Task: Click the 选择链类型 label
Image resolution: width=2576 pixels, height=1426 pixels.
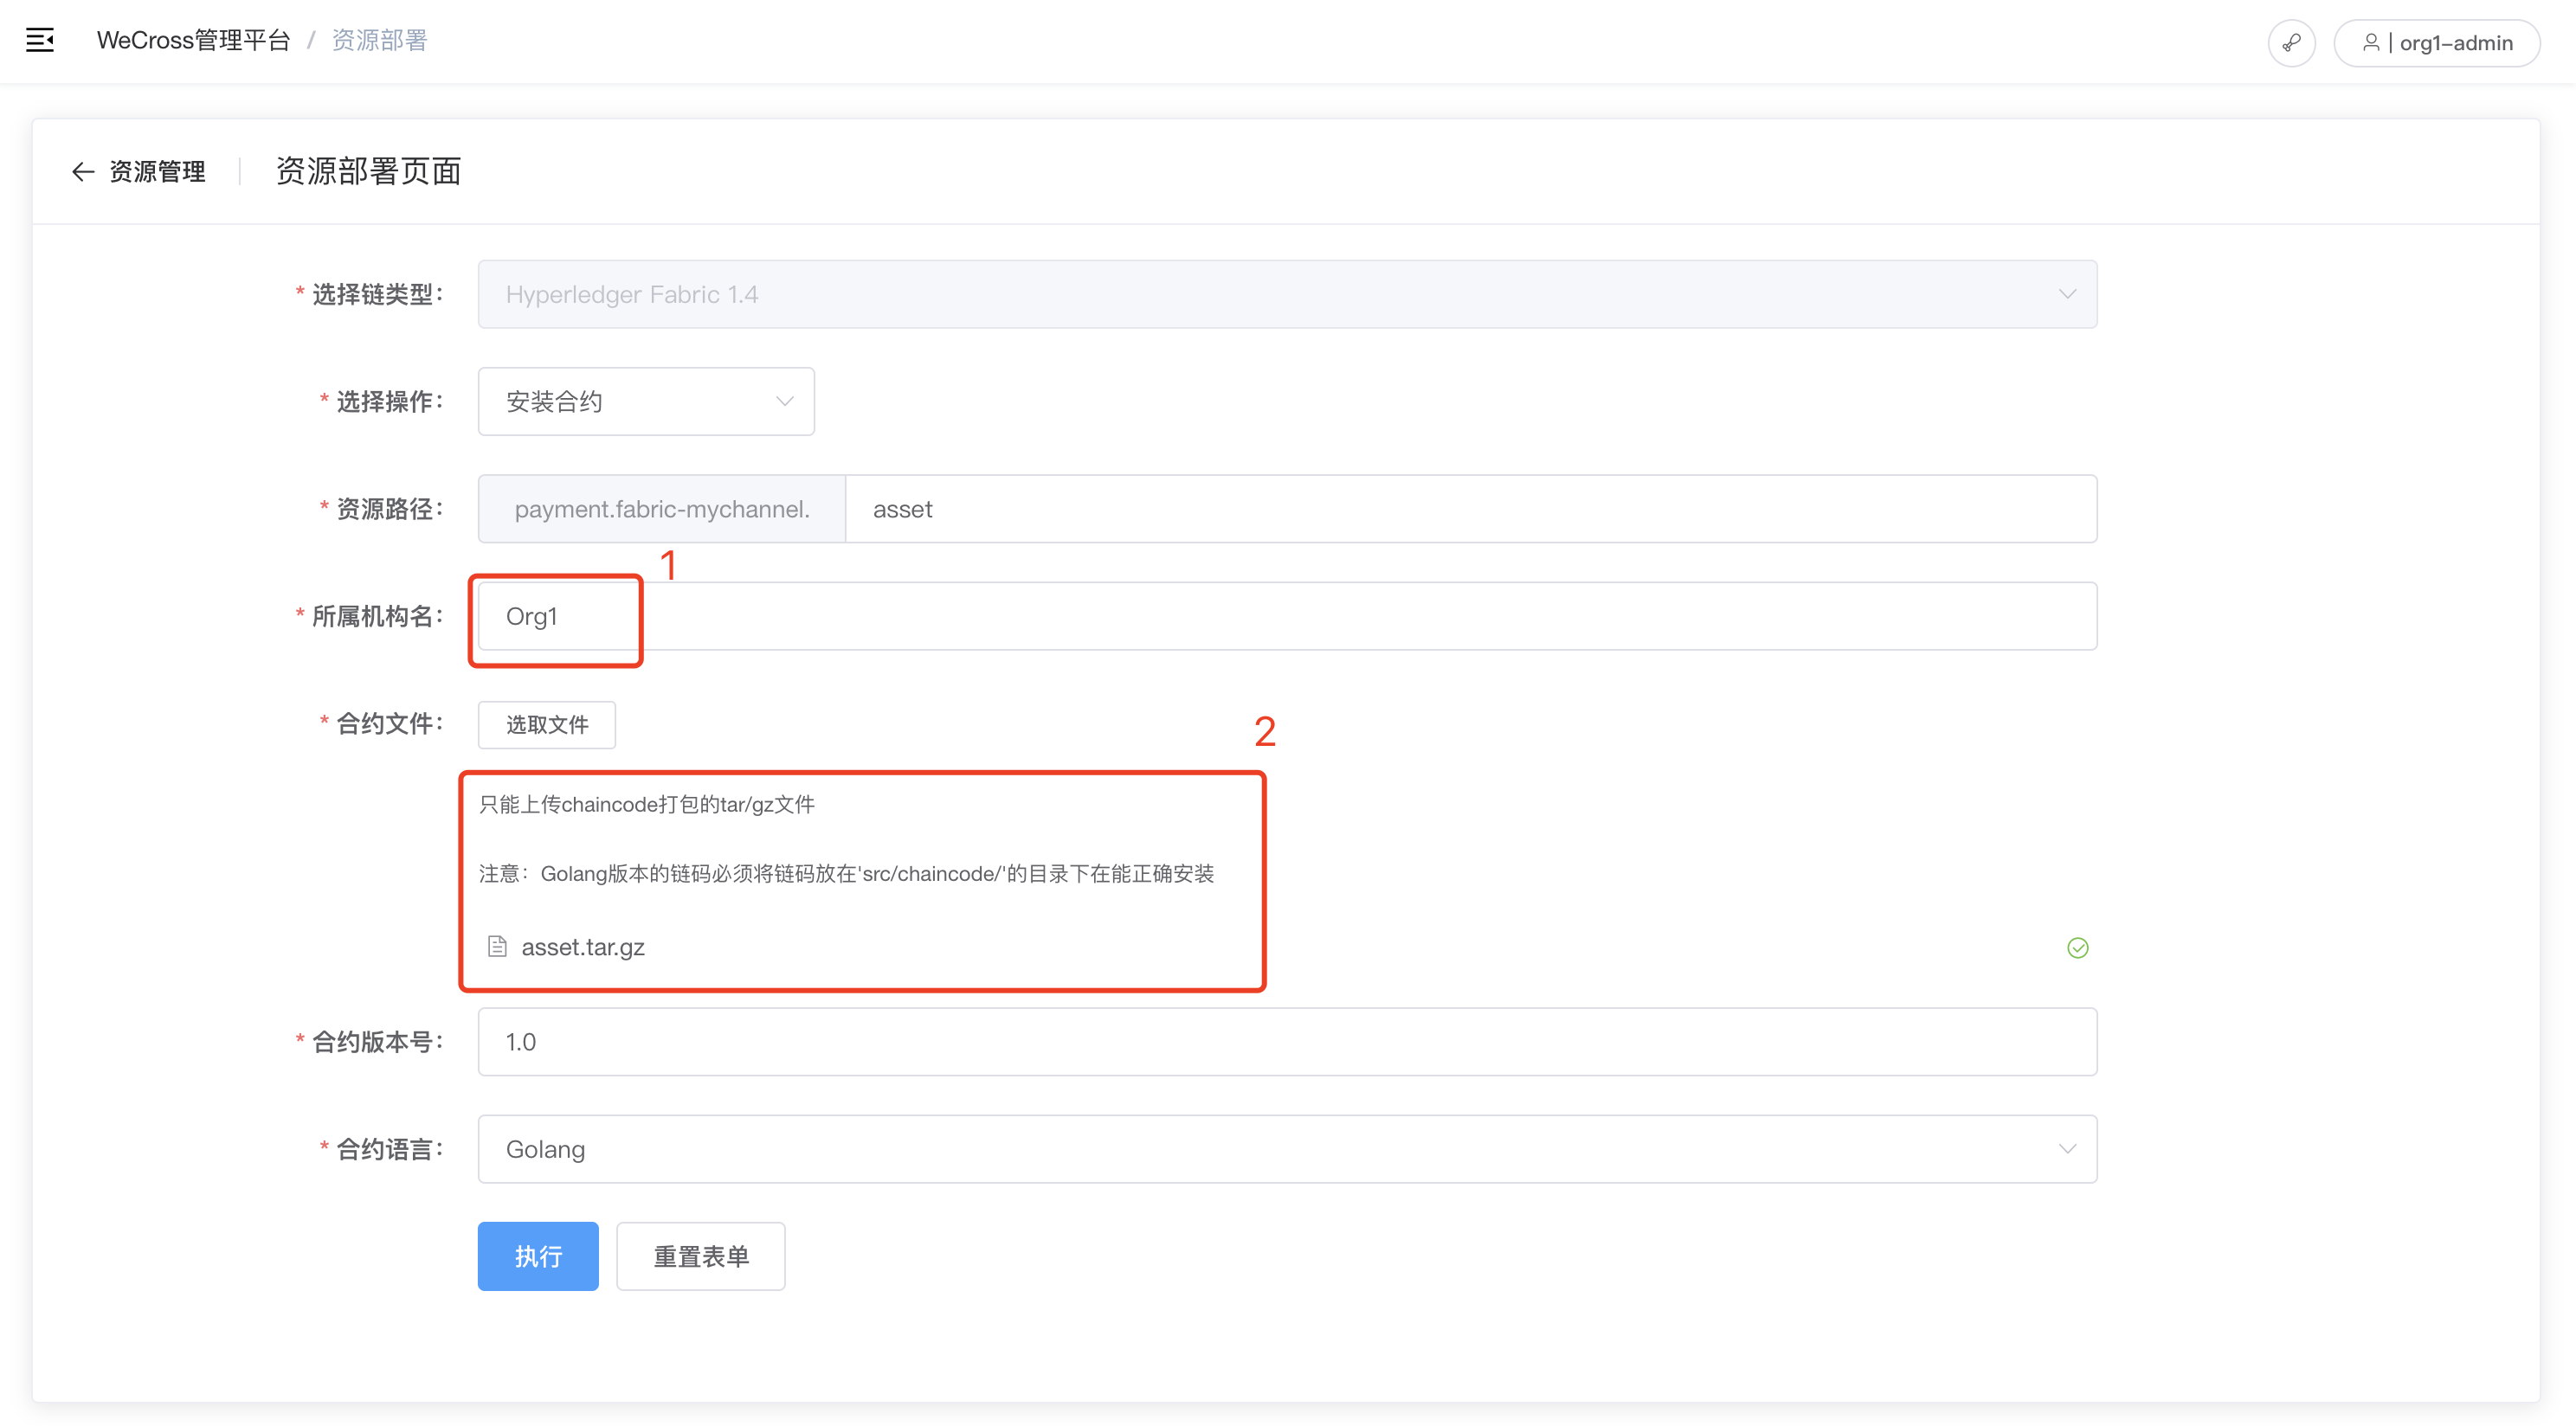Action: click(378, 294)
